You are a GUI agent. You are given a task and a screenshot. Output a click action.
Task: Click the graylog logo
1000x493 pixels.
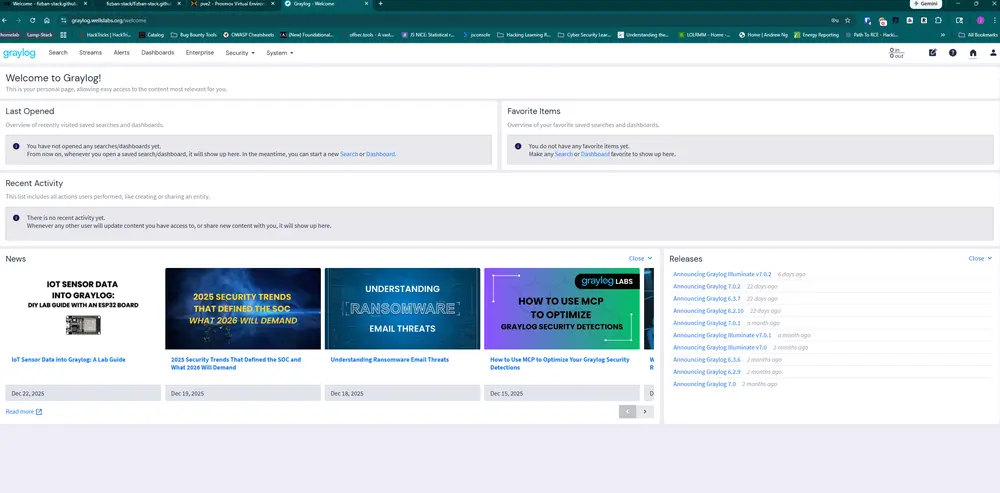coord(19,53)
